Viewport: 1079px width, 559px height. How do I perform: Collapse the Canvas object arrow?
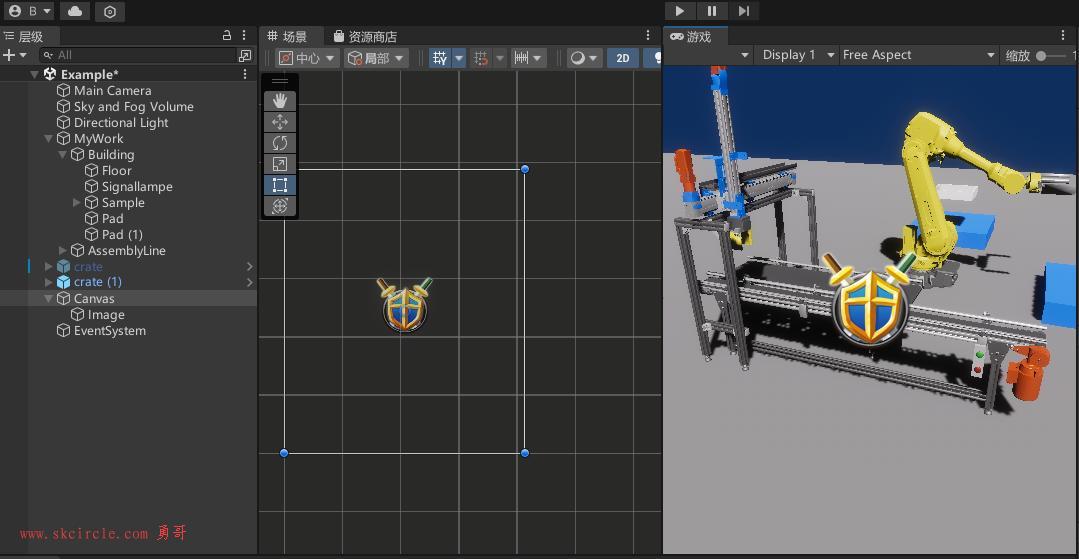pyautogui.click(x=48, y=299)
